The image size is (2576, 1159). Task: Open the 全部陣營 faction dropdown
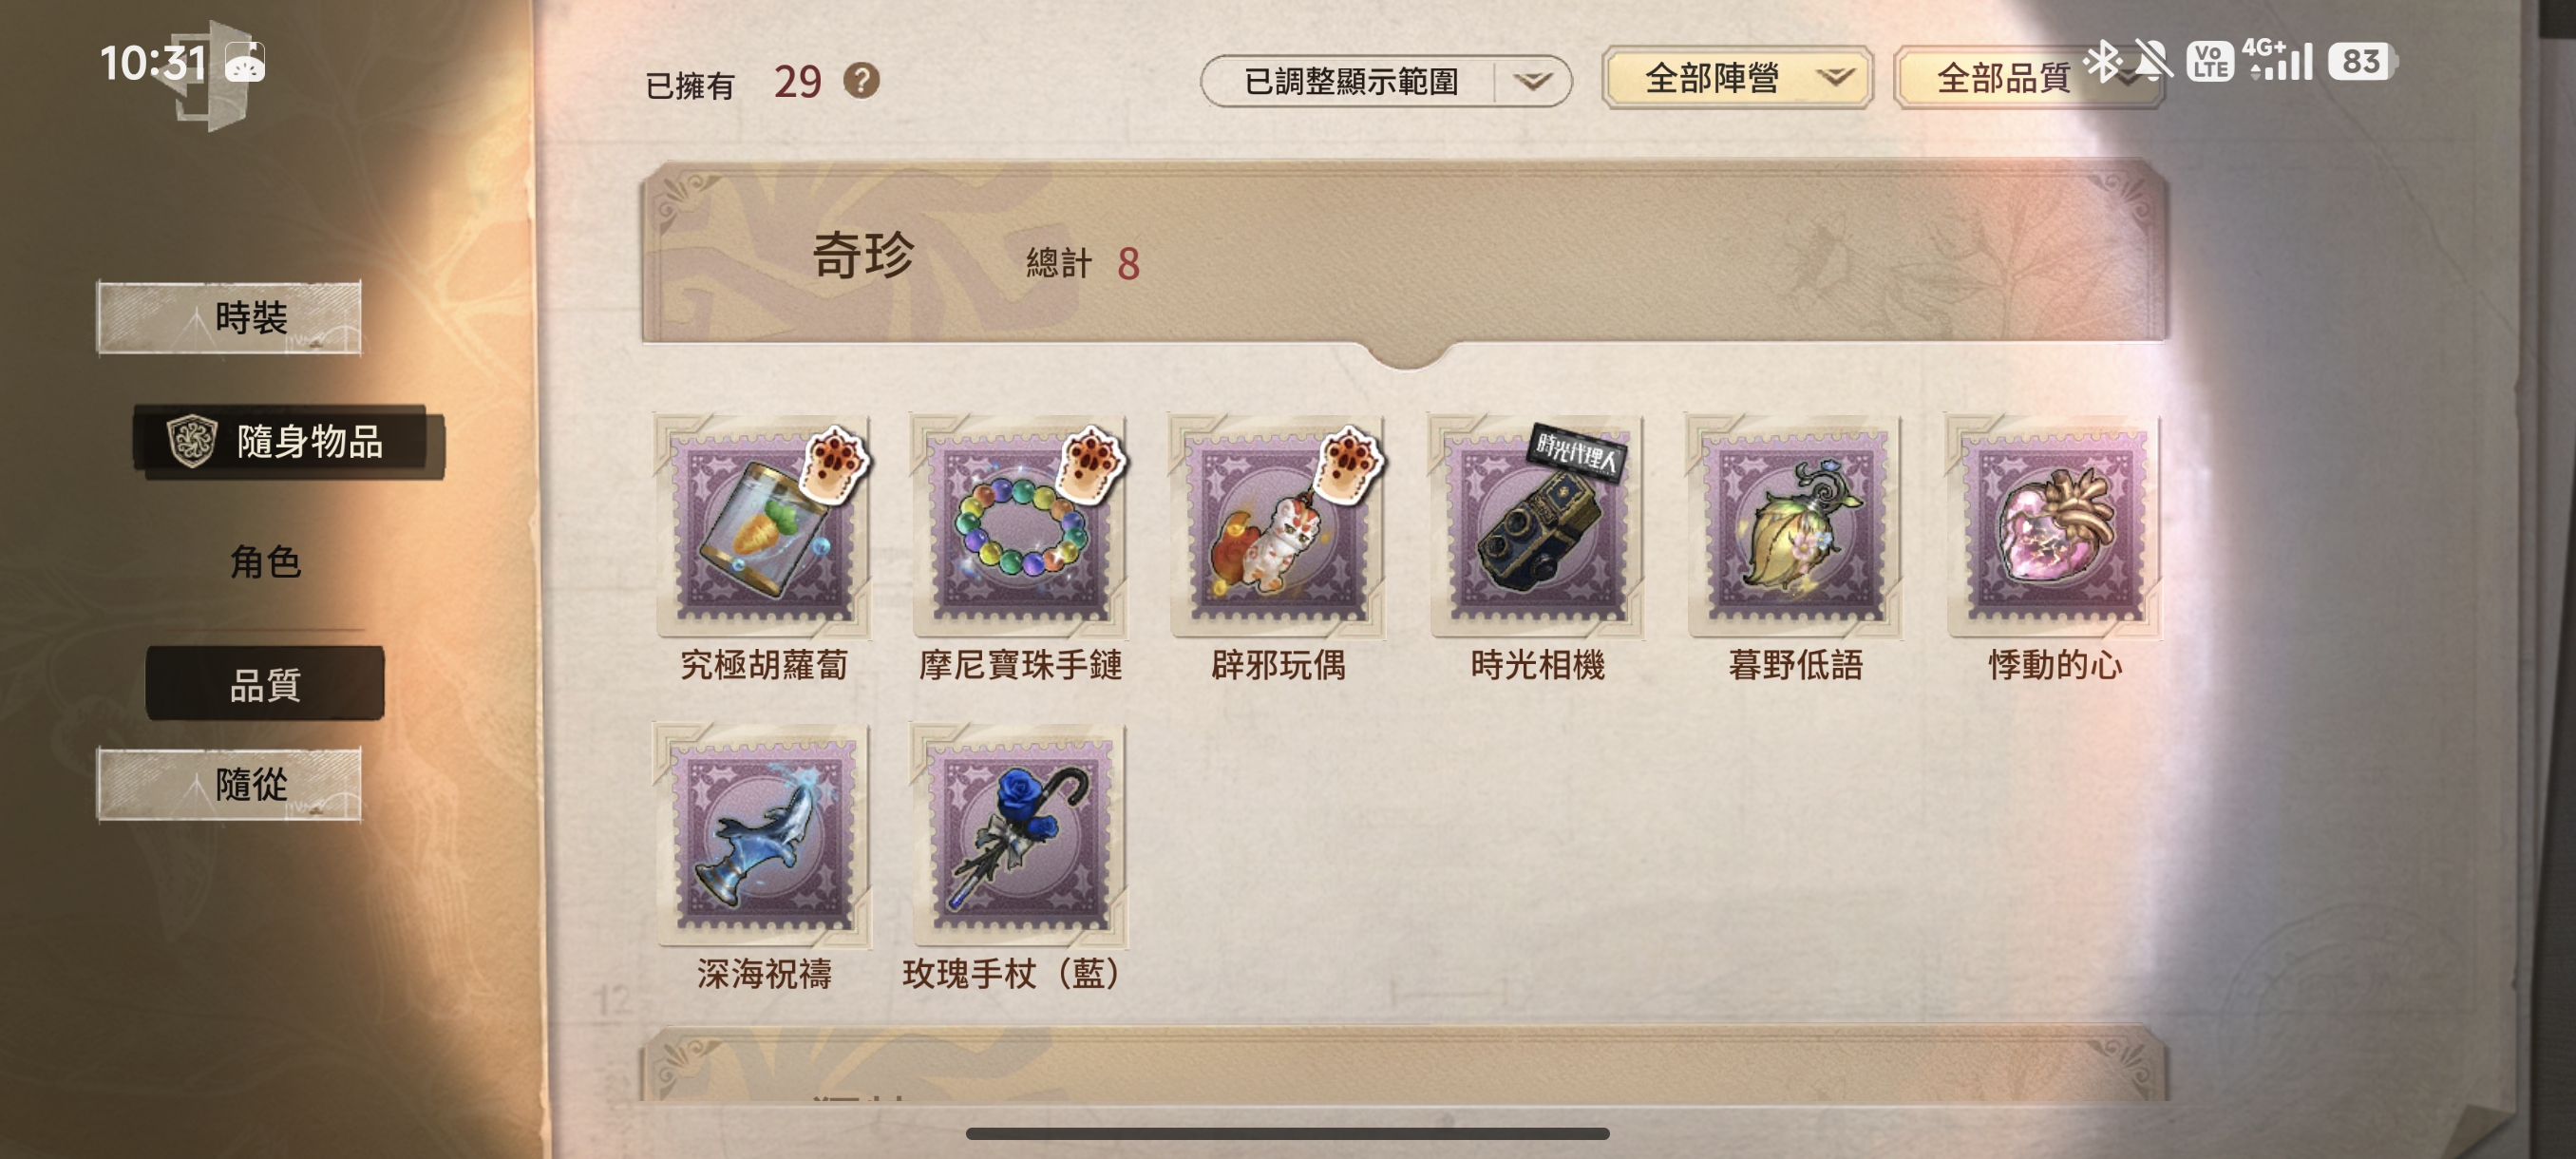(x=1738, y=78)
